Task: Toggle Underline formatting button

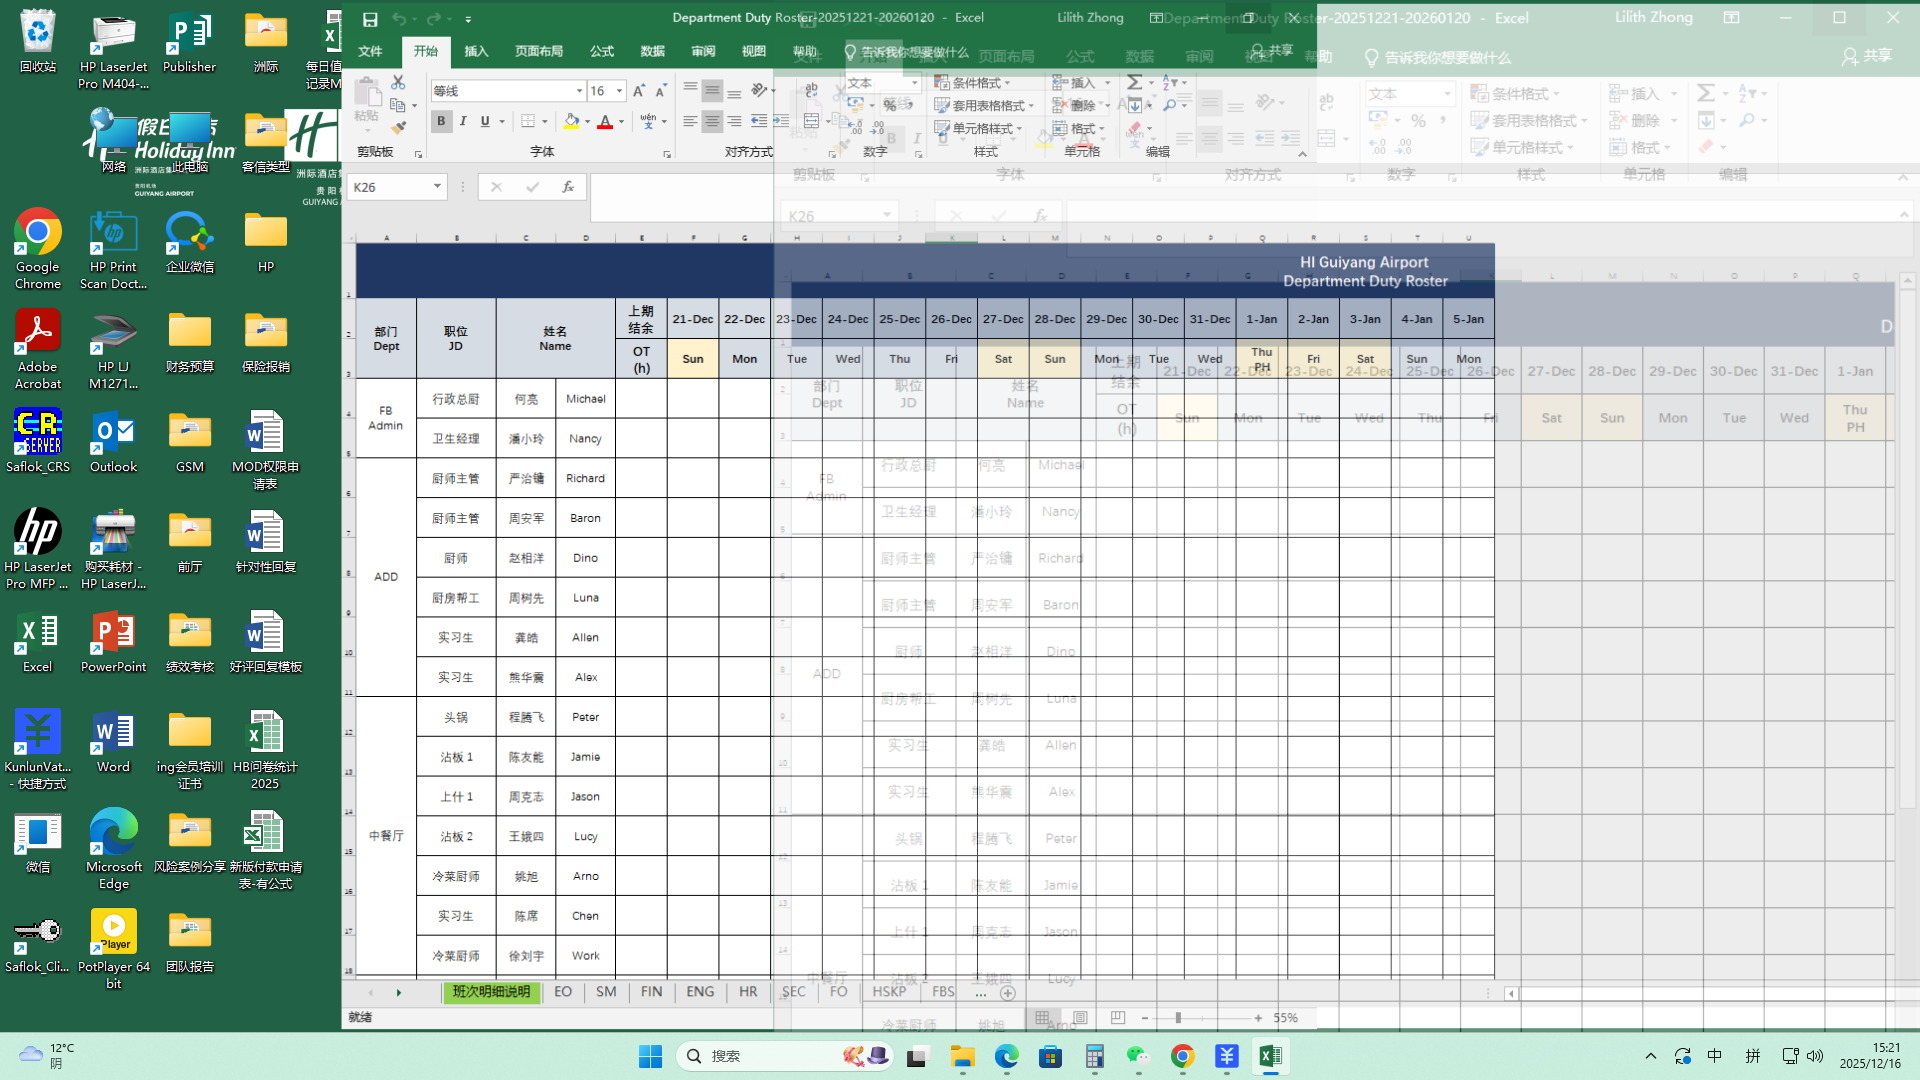Action: tap(485, 121)
